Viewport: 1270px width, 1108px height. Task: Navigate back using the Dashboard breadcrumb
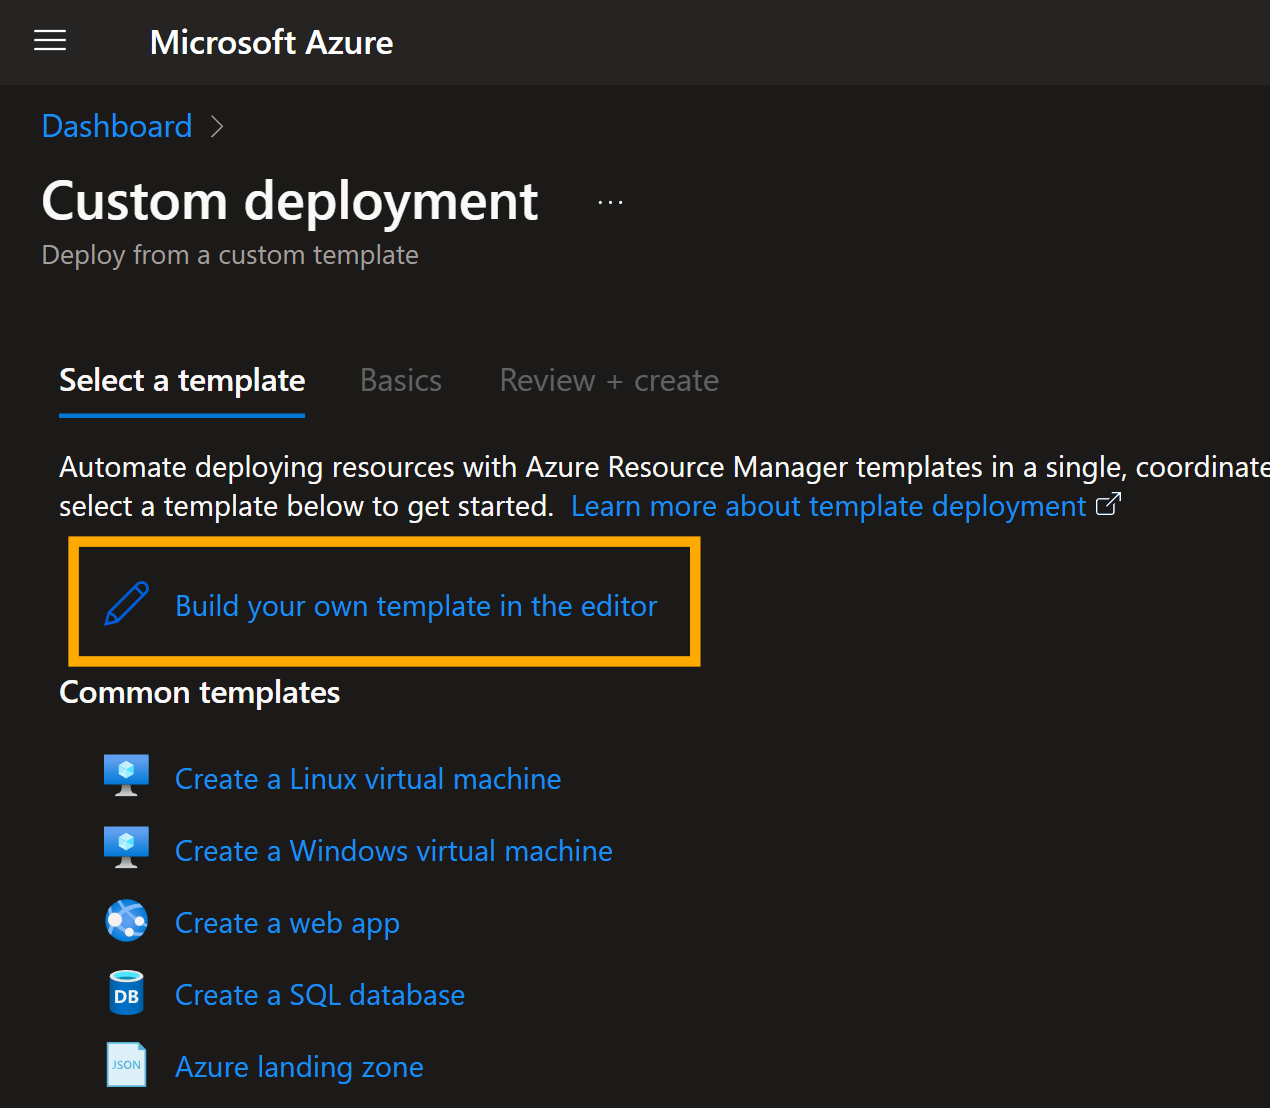pyautogui.click(x=116, y=126)
